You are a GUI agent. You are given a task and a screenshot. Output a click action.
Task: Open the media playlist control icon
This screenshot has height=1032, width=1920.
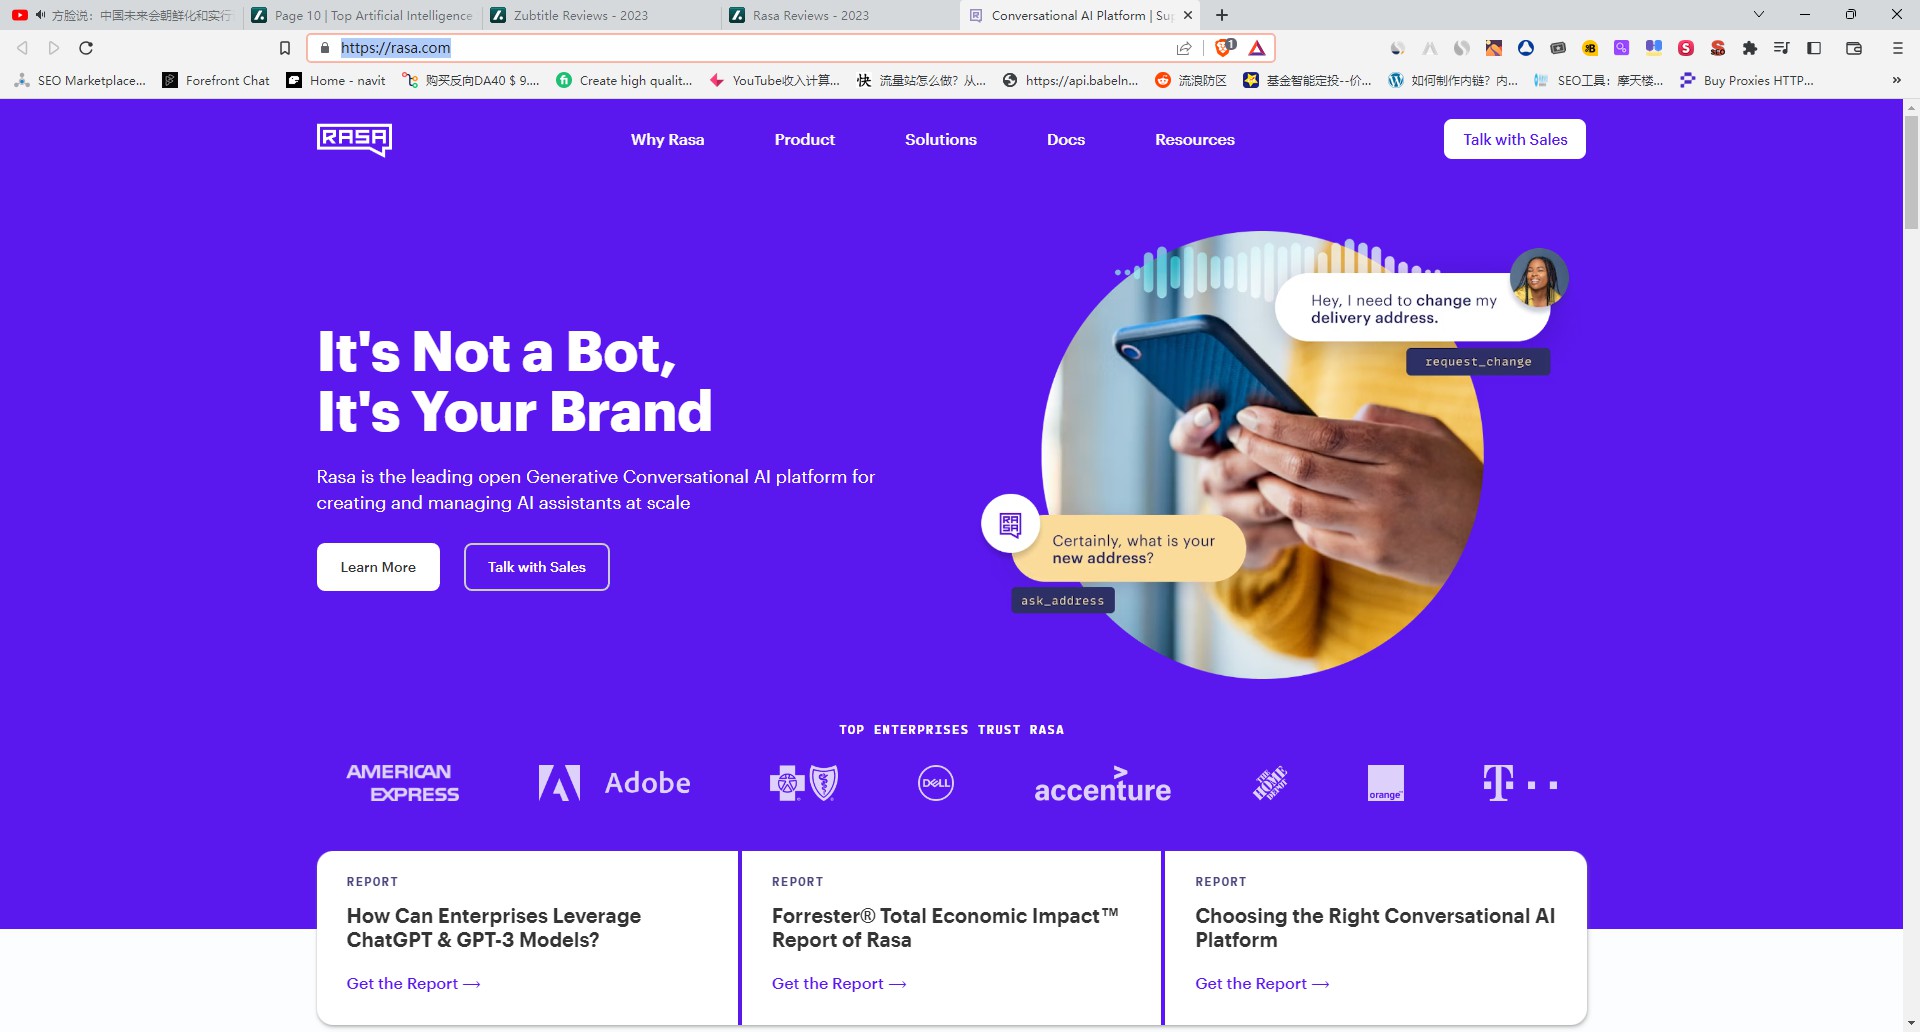[1781, 48]
